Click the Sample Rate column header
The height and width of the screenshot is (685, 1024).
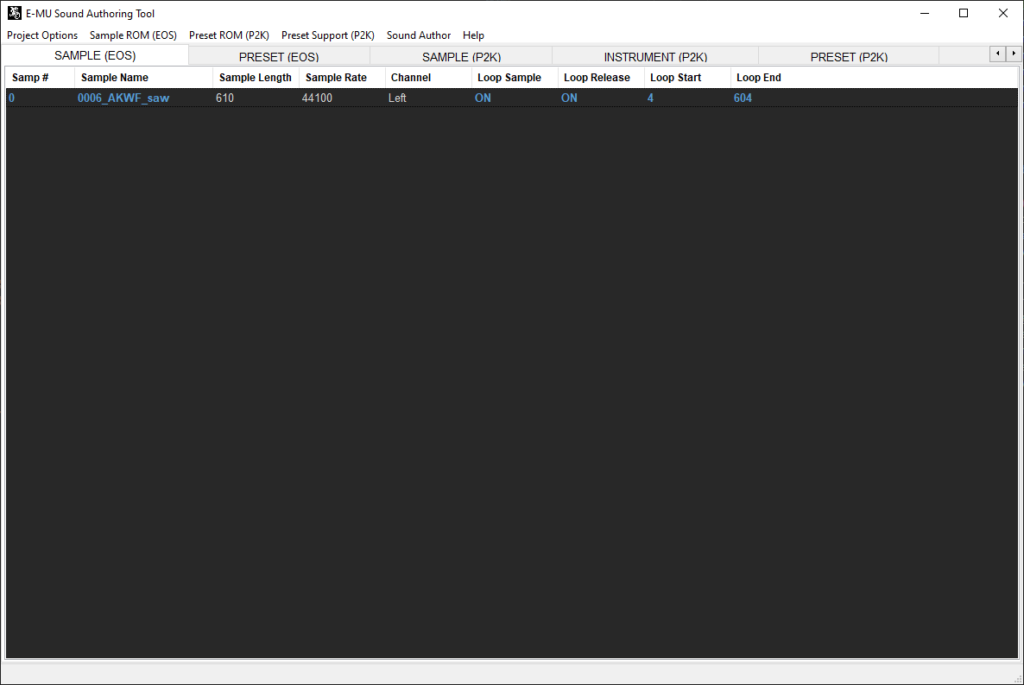click(x=342, y=78)
